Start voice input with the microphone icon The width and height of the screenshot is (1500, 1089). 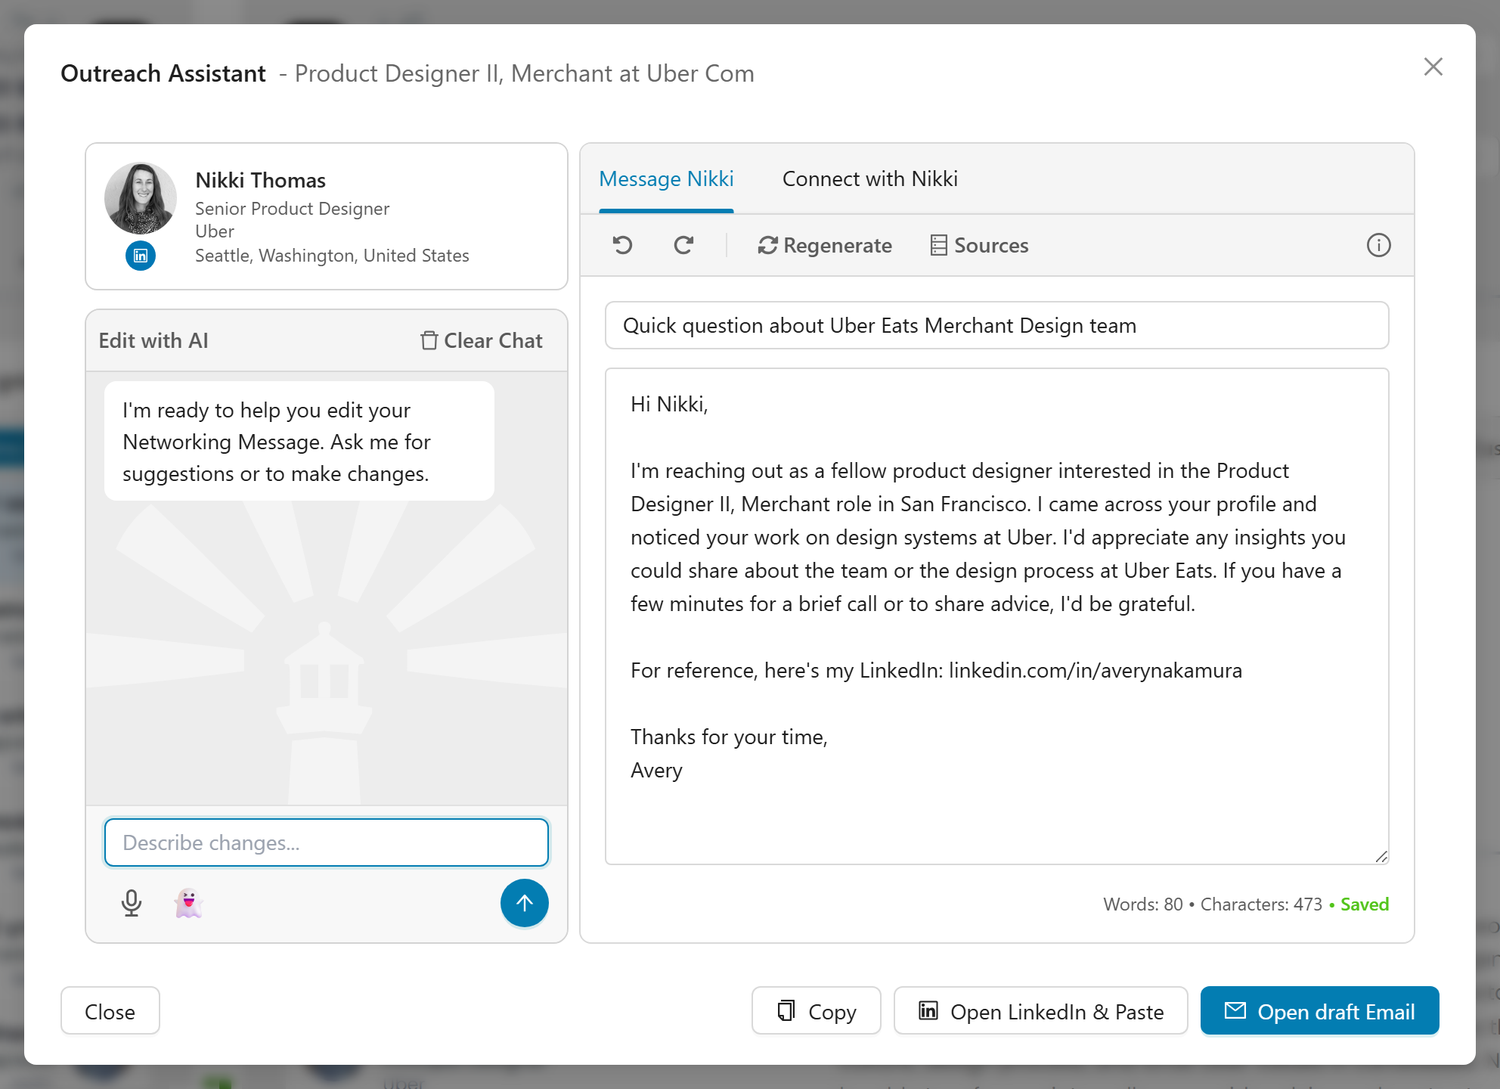131,903
